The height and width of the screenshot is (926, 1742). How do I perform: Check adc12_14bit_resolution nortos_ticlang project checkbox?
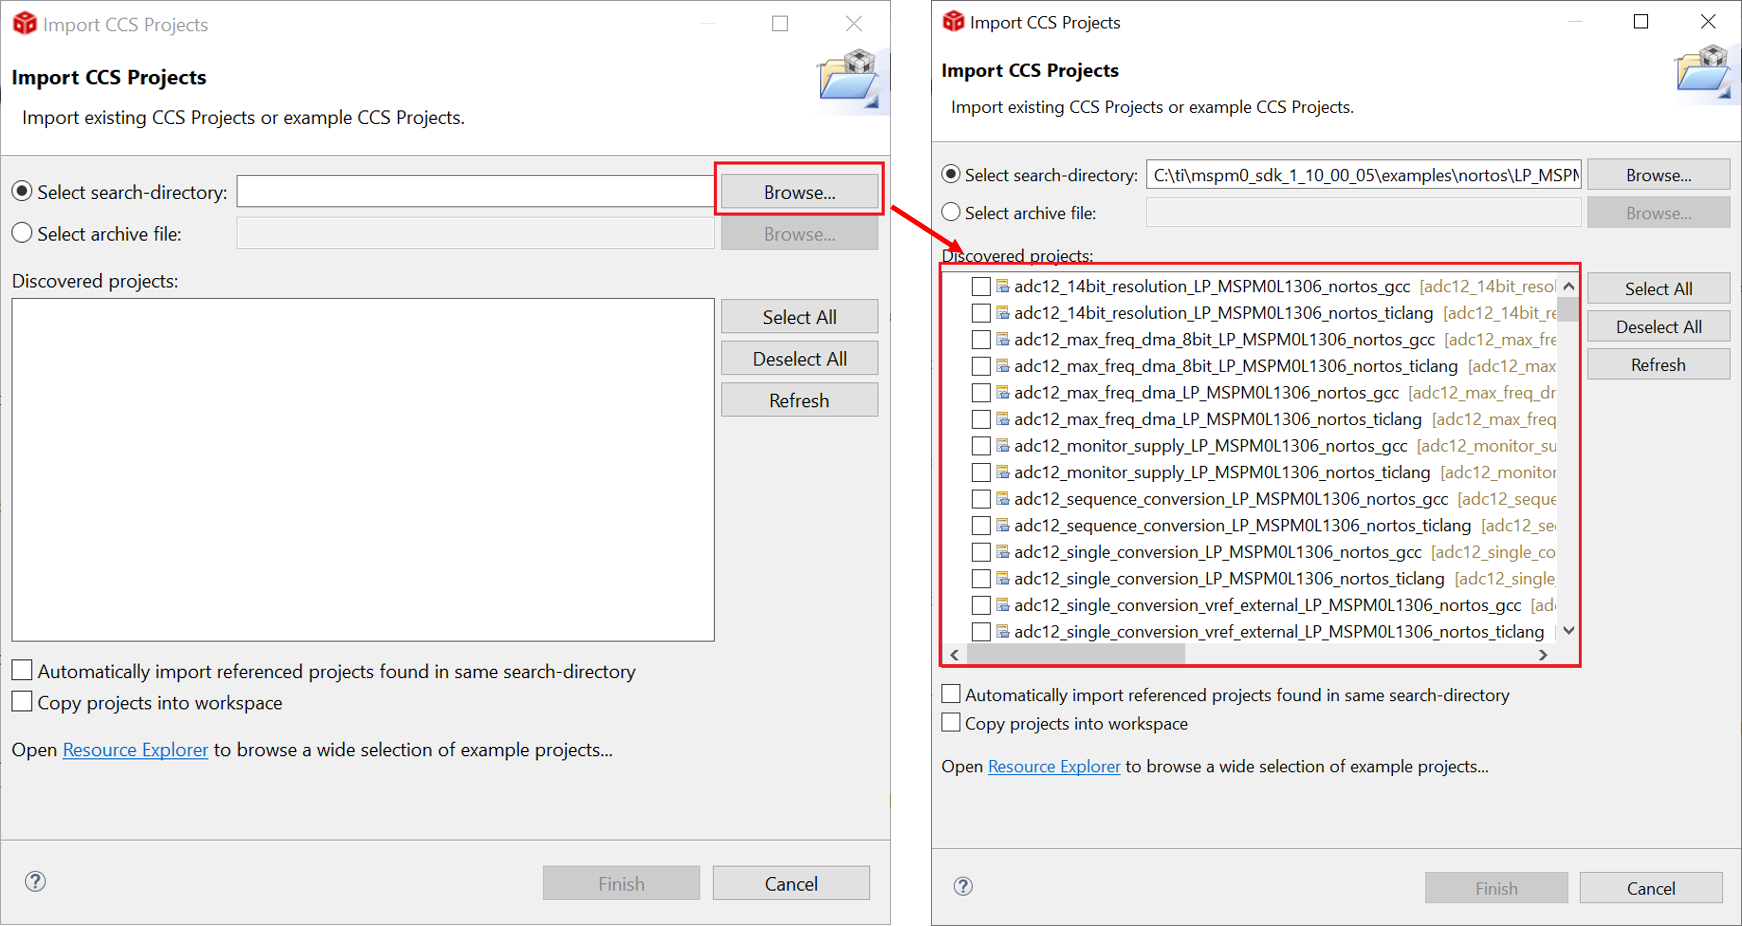(x=981, y=313)
